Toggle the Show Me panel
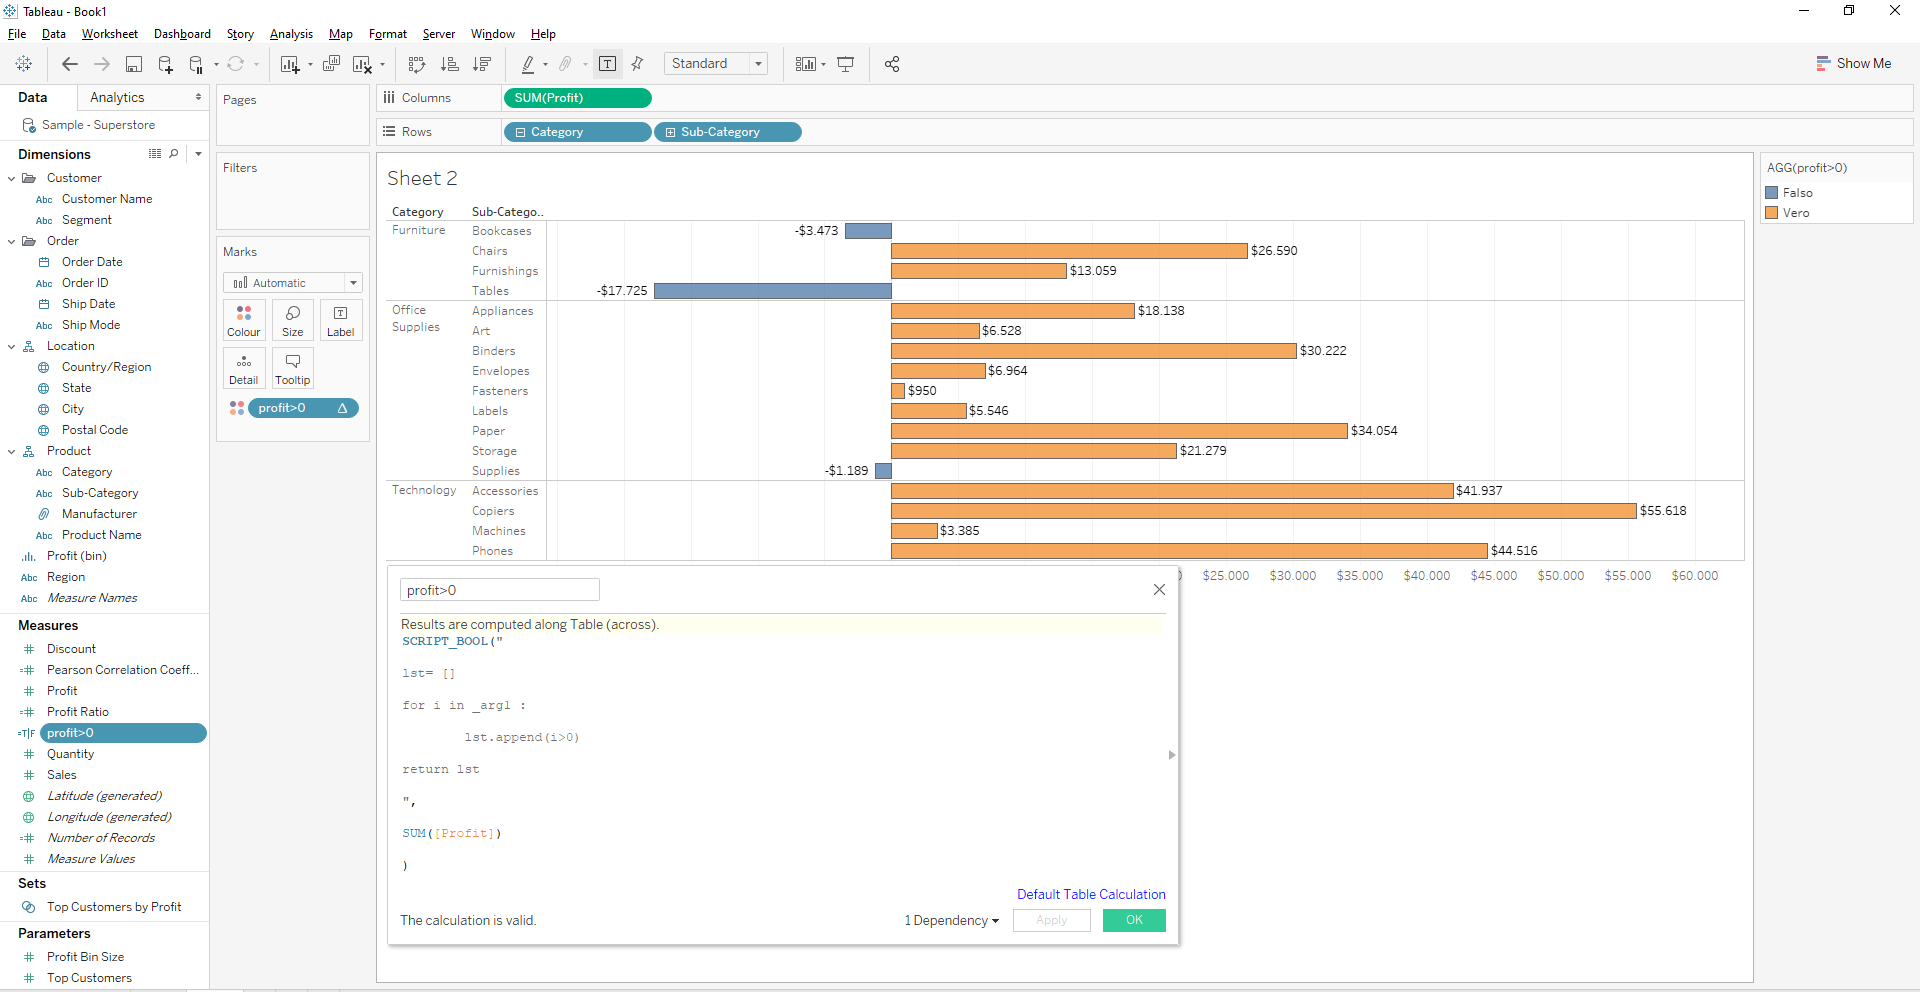 pos(1855,63)
